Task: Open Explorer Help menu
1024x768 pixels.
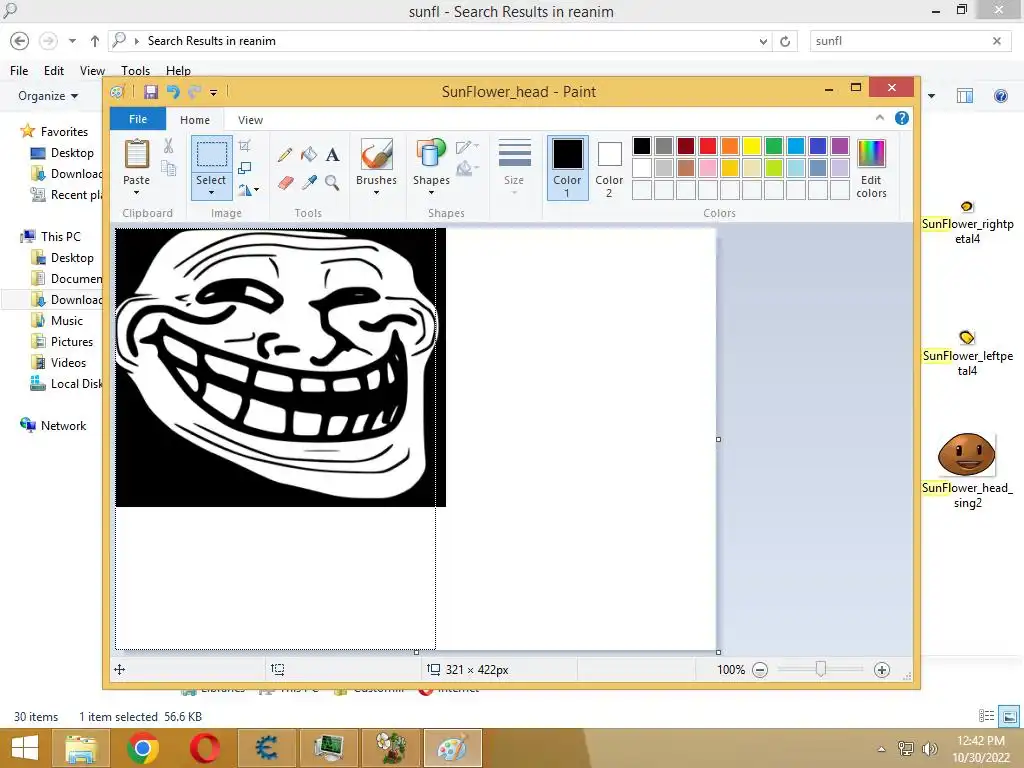Action: point(178,71)
